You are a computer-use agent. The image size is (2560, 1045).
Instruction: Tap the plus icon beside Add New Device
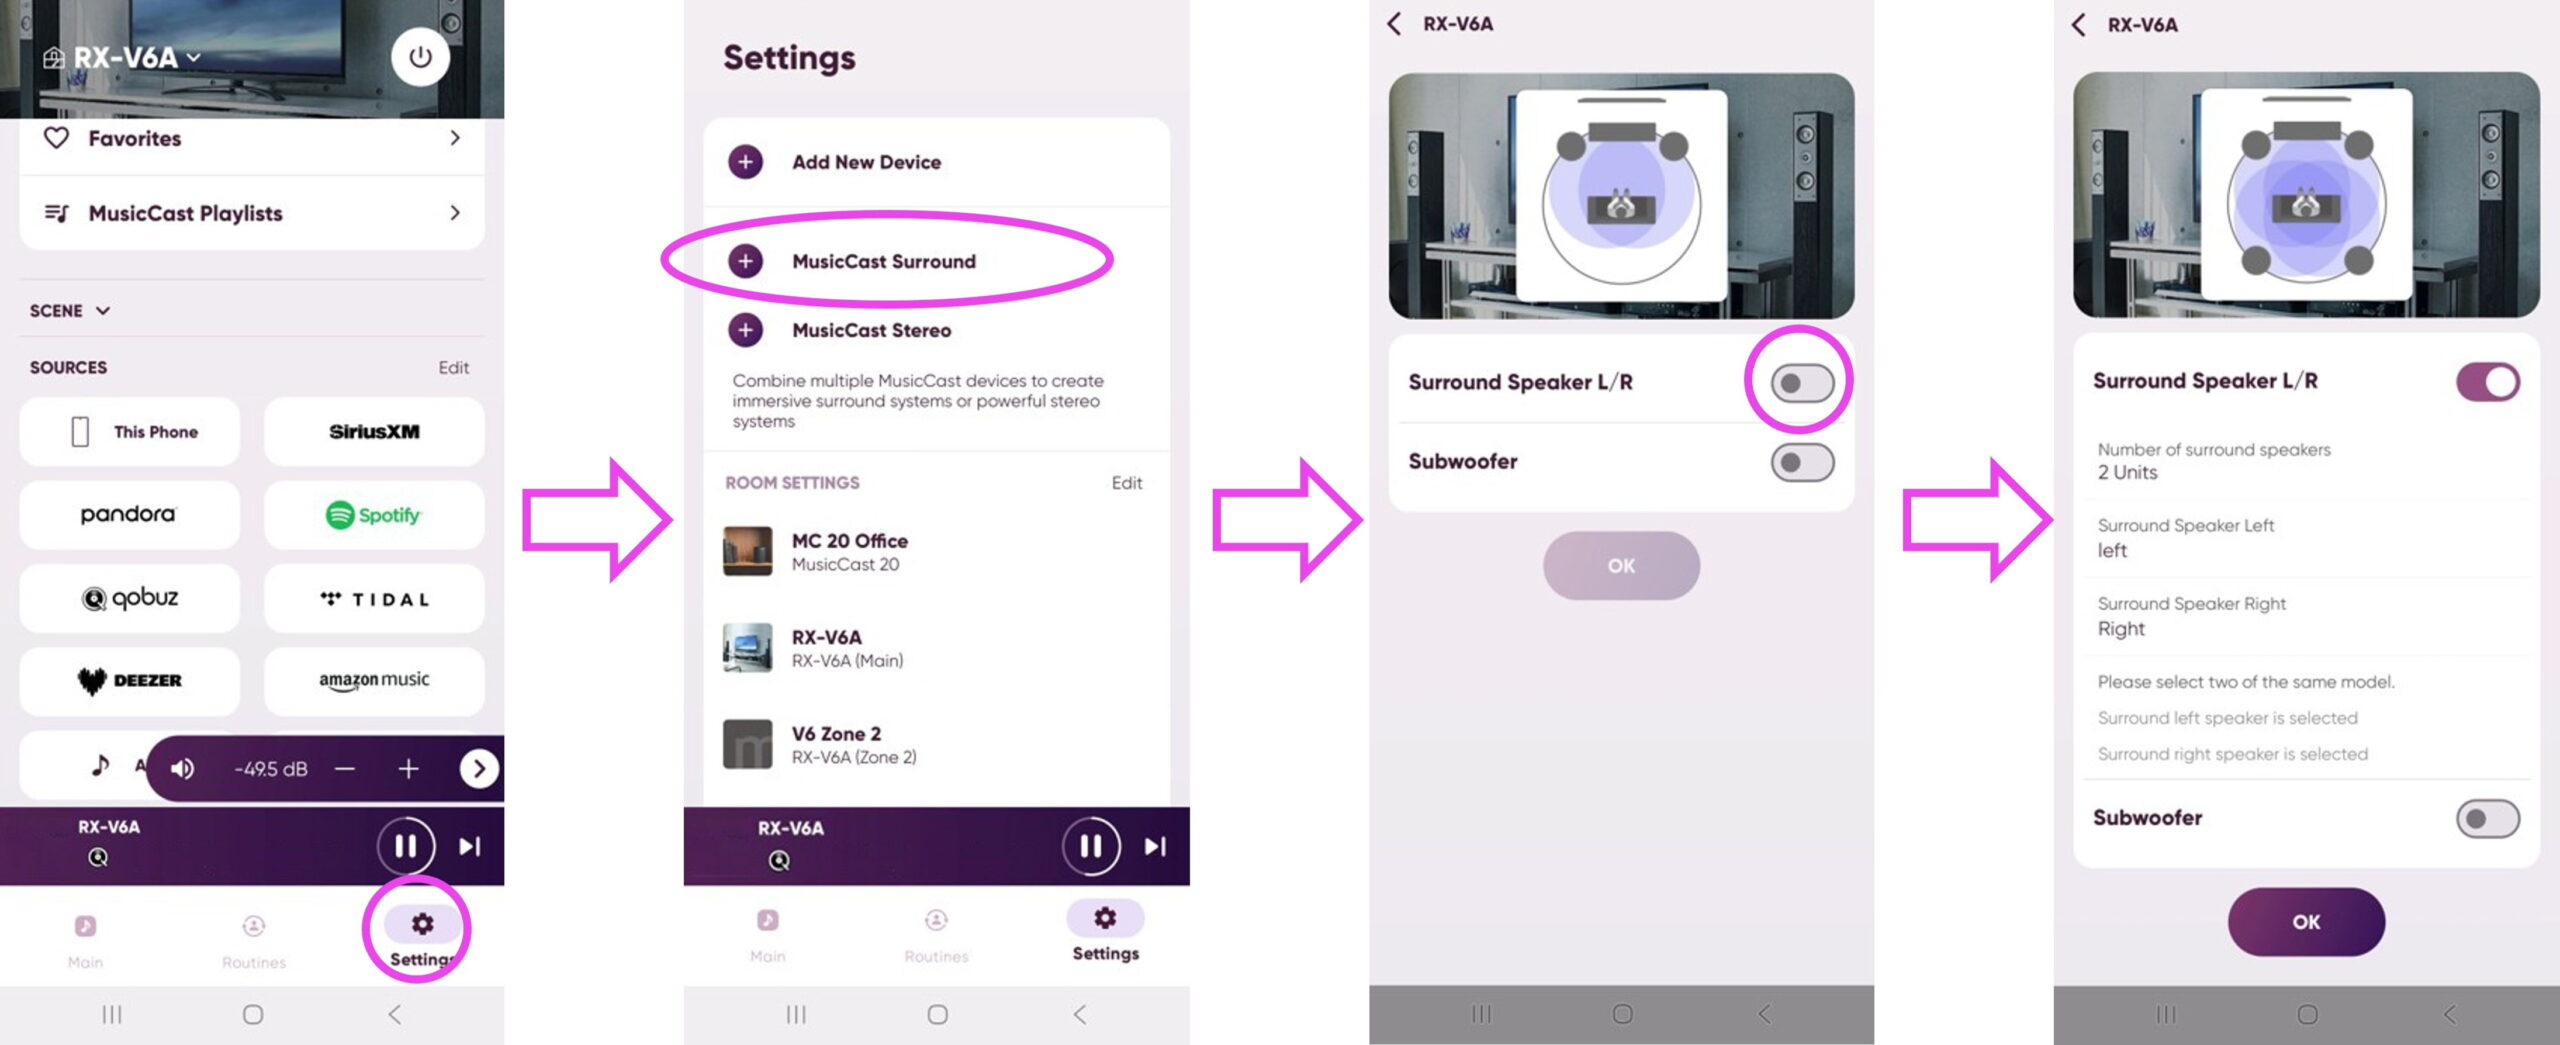[745, 161]
